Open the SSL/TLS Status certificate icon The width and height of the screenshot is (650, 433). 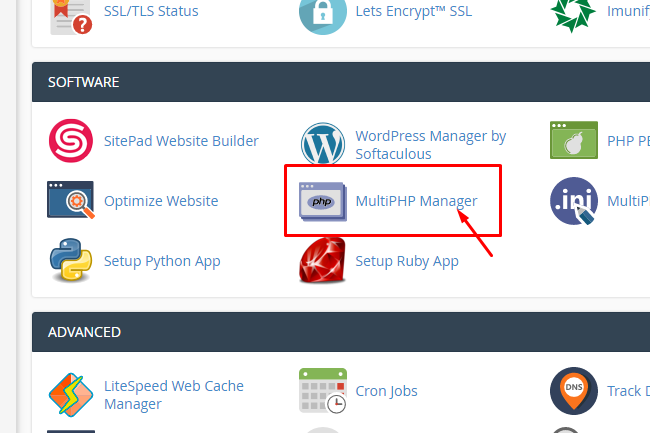71,17
